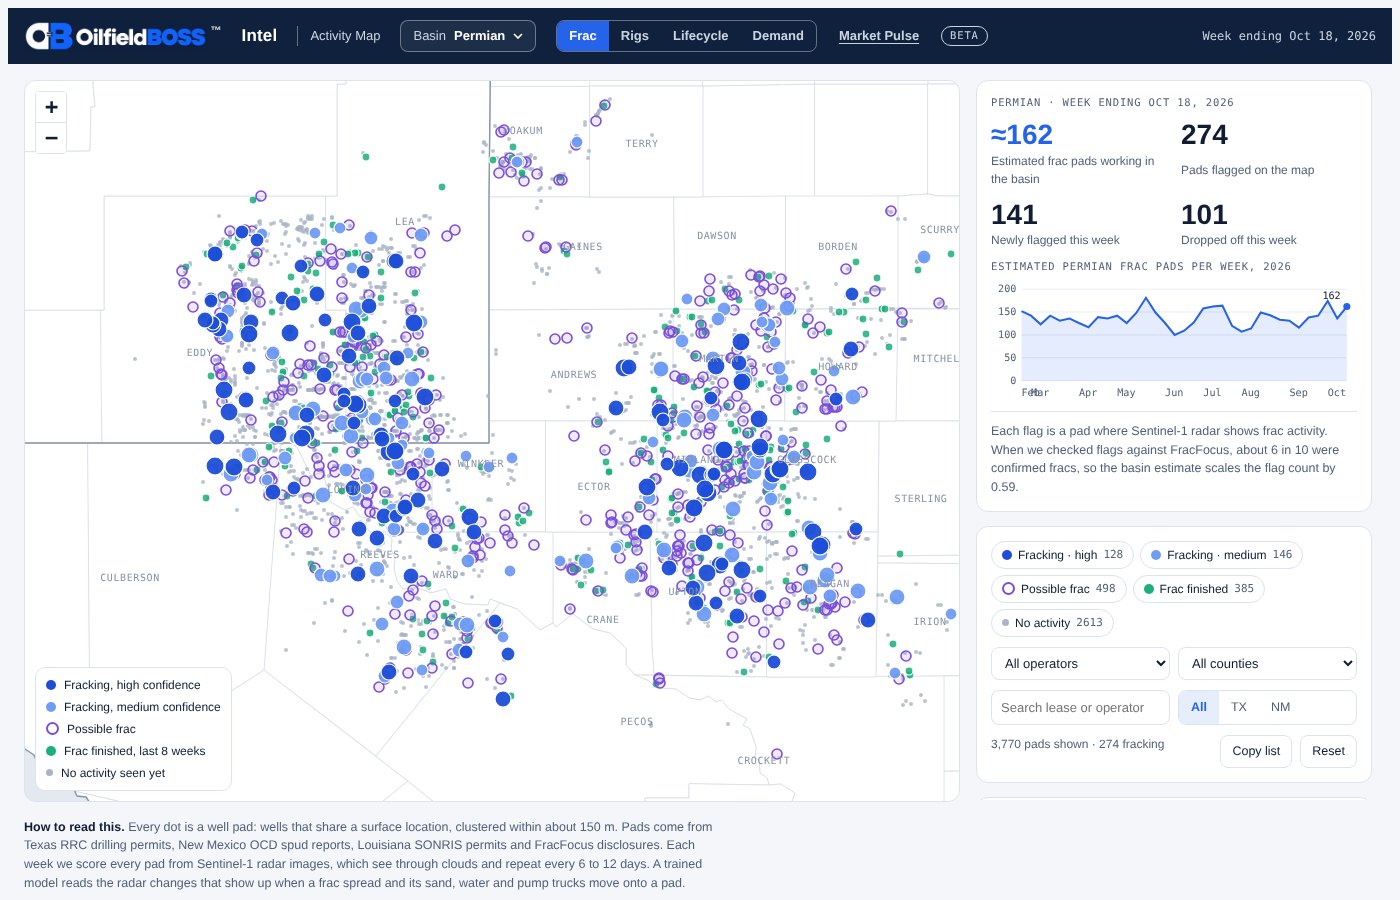The width and height of the screenshot is (1400, 900).
Task: Click the CULBERSON county label on map
Action: coord(130,578)
